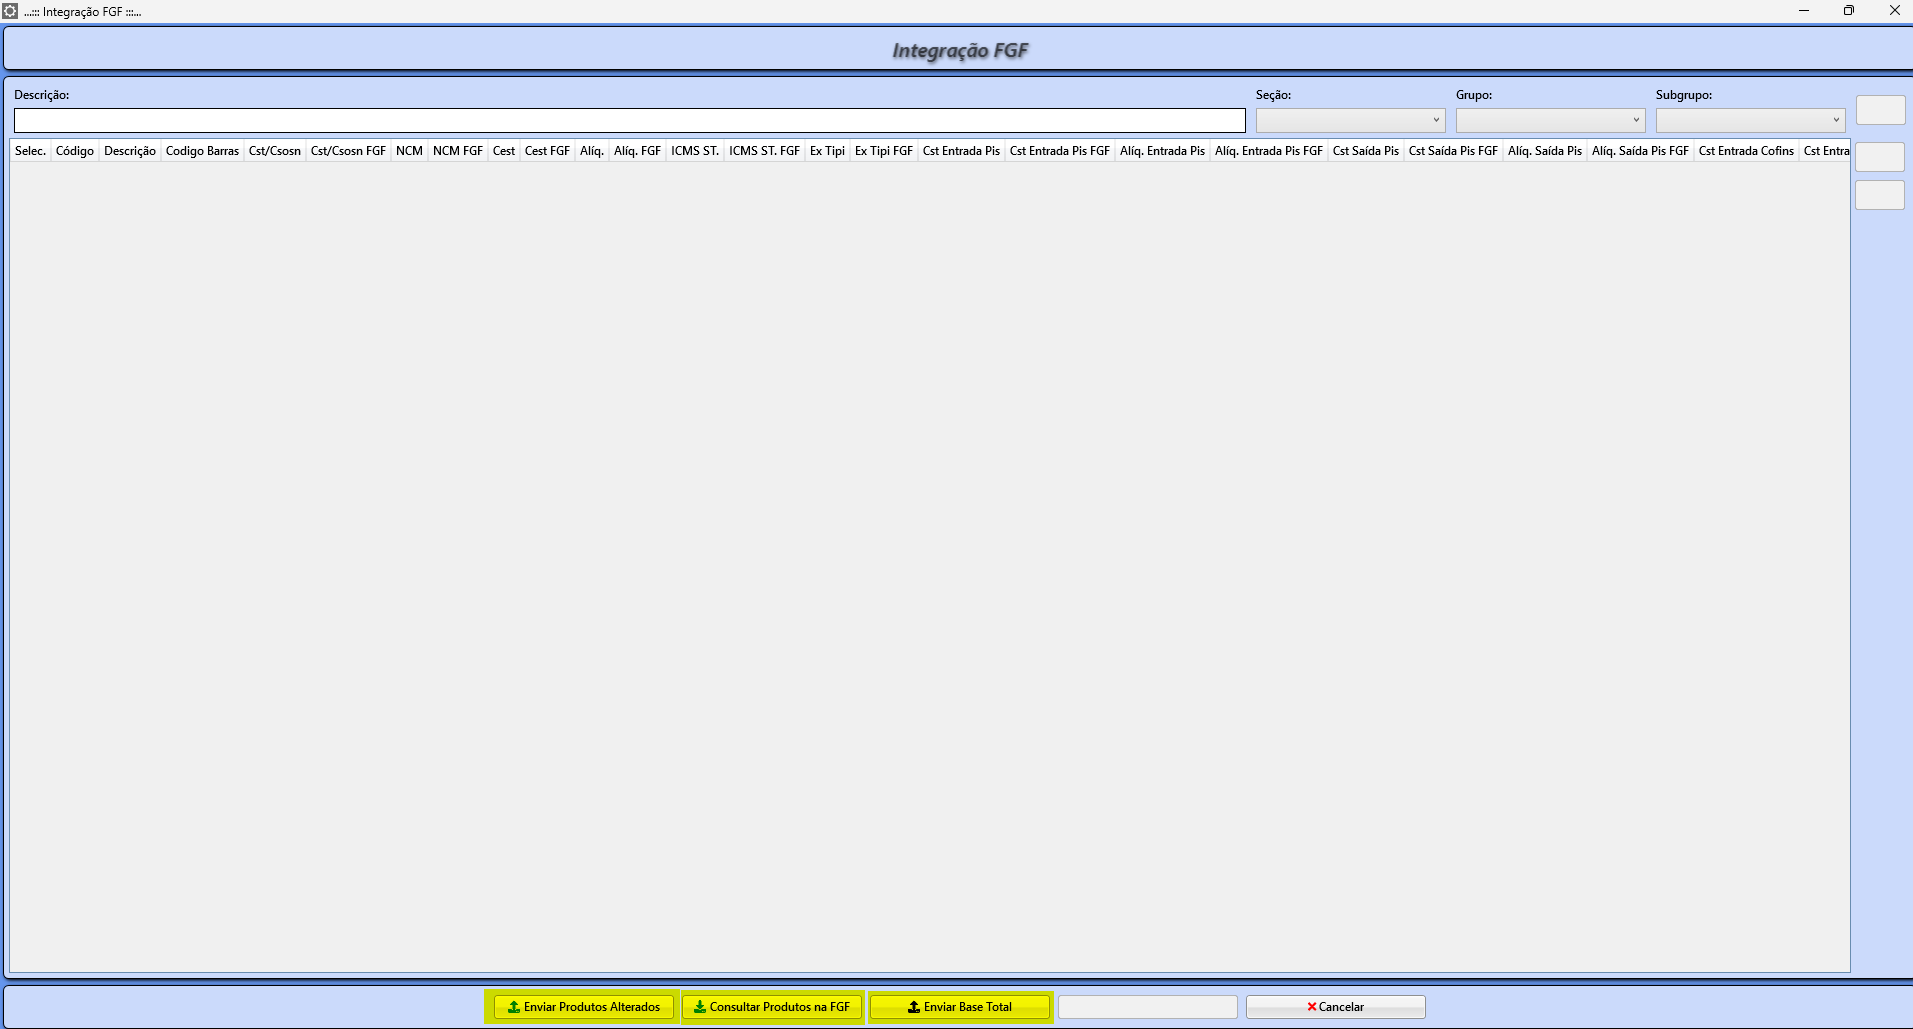Select the Cst Entrada Cofins column header

[x=1746, y=151]
